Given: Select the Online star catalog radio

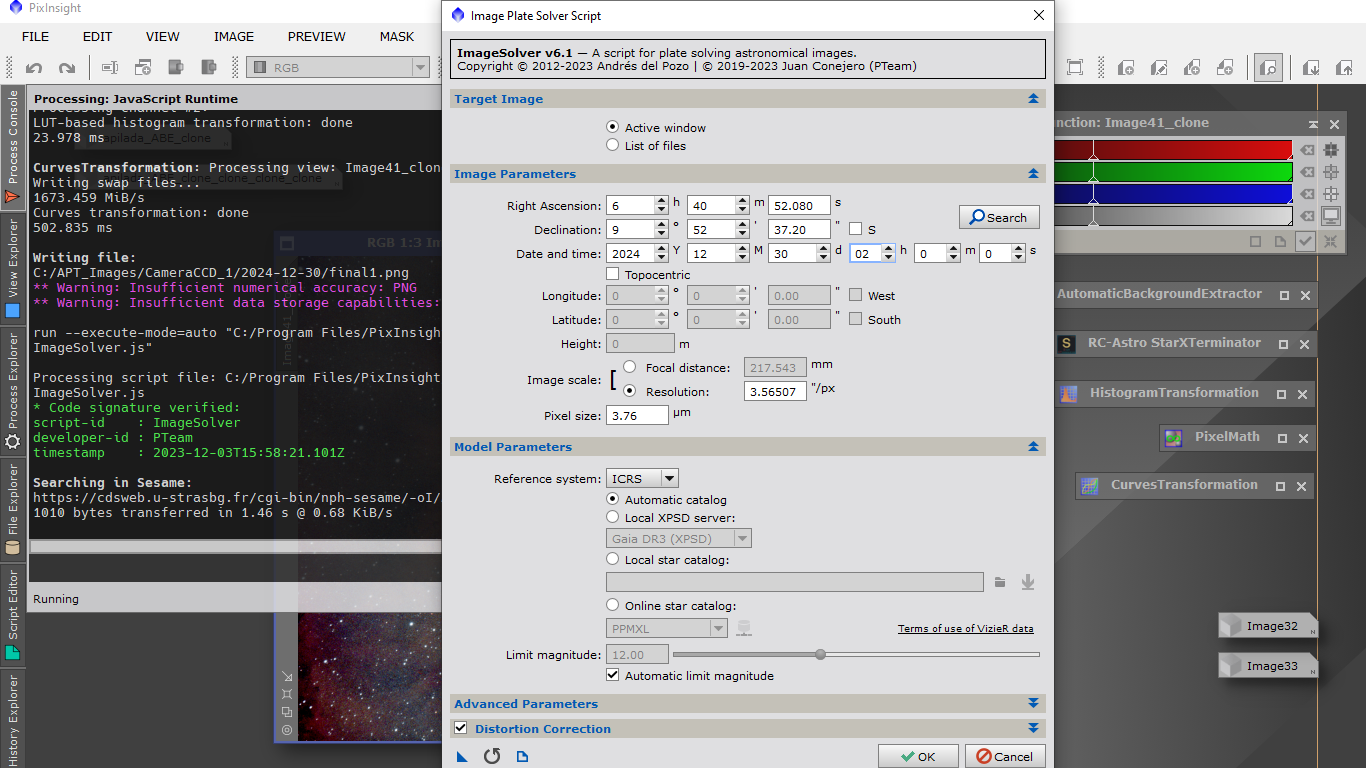Looking at the screenshot, I should (x=613, y=605).
